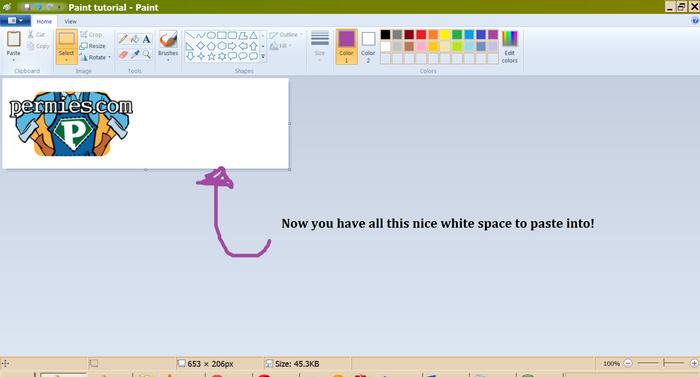Choose the Down arrow shape

pos(190,56)
